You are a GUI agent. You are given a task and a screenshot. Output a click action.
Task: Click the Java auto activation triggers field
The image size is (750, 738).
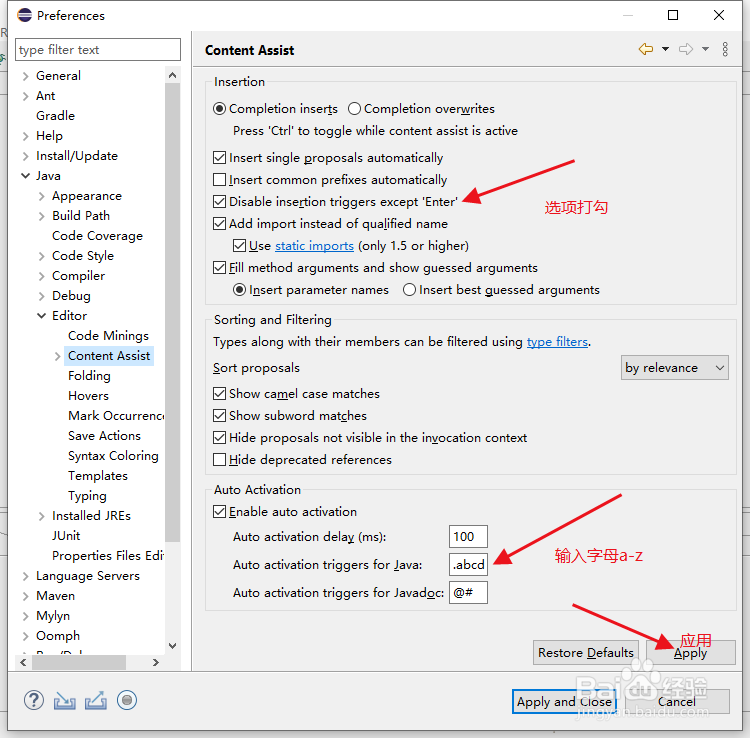point(468,565)
